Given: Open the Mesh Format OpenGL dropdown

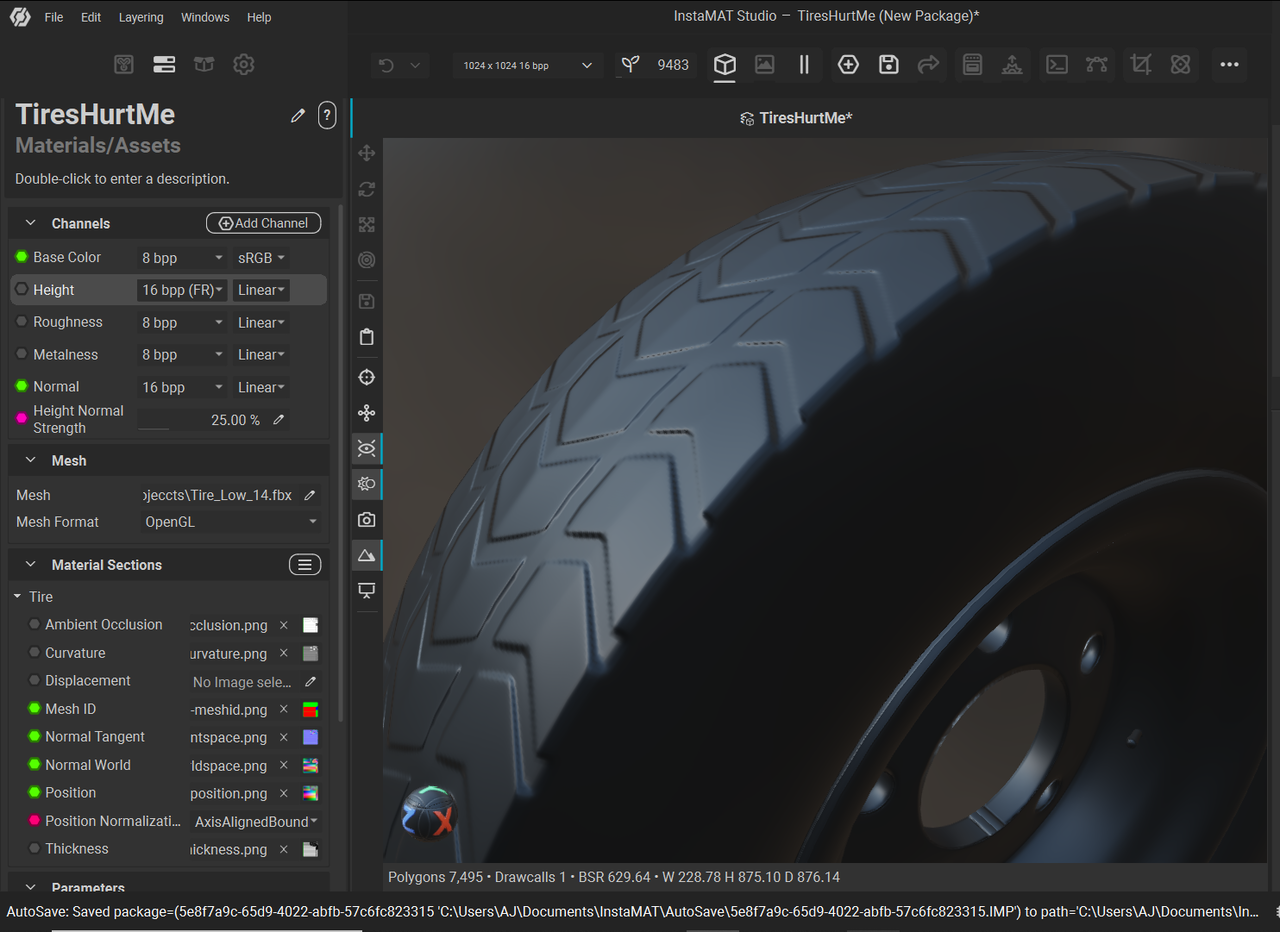Looking at the screenshot, I should 231,522.
